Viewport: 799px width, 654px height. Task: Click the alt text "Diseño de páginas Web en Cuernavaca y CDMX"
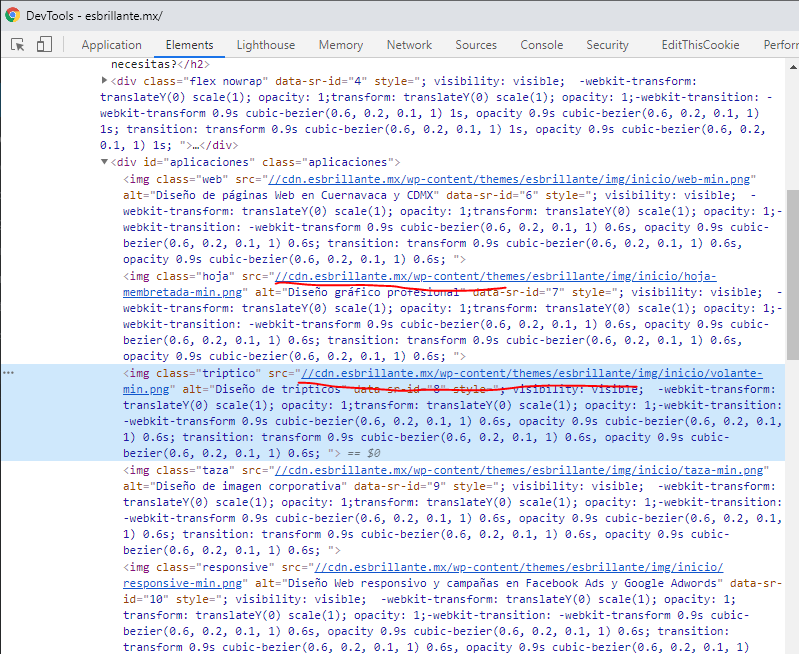click(294, 195)
